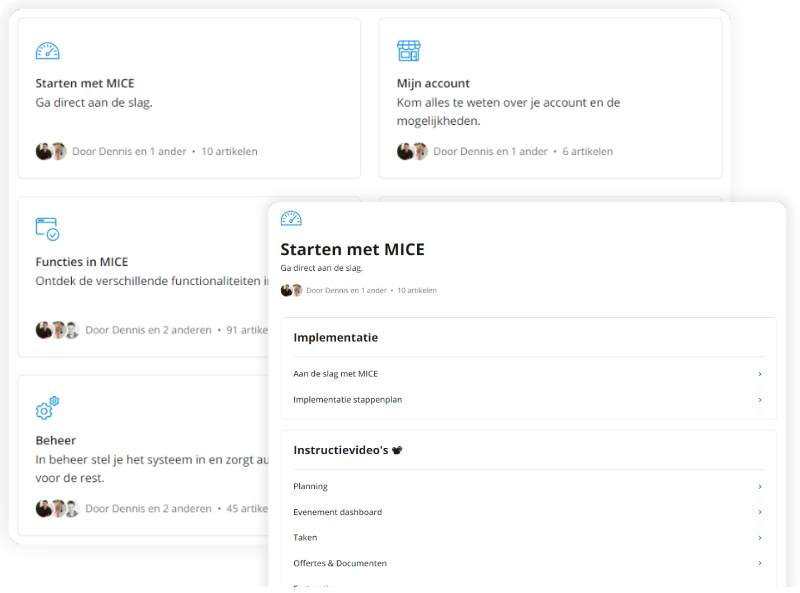Click the camera emoji beside Instructievideo's

397,450
